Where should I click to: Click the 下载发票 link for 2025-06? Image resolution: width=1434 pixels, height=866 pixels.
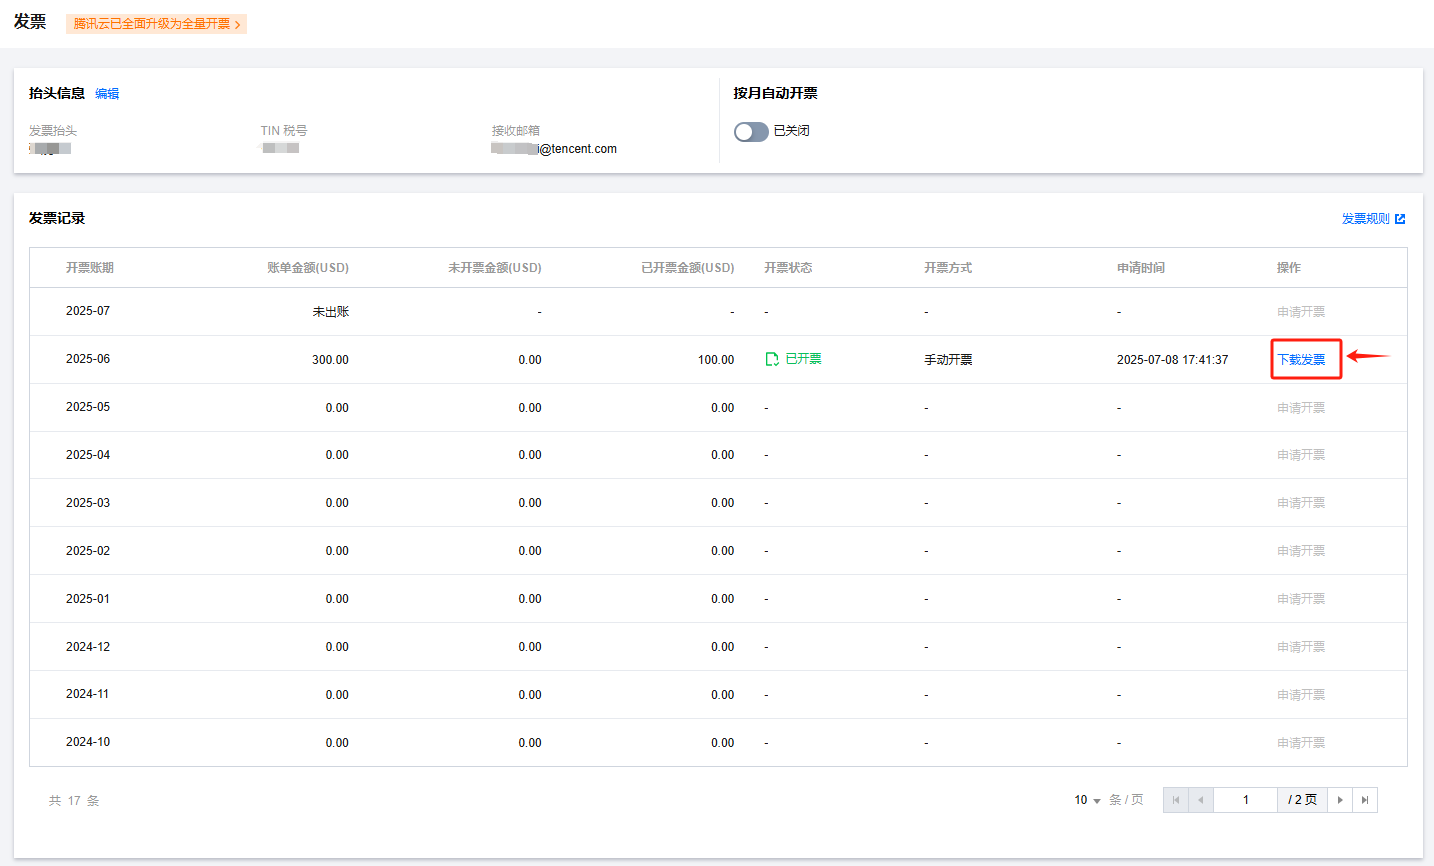click(x=1301, y=360)
